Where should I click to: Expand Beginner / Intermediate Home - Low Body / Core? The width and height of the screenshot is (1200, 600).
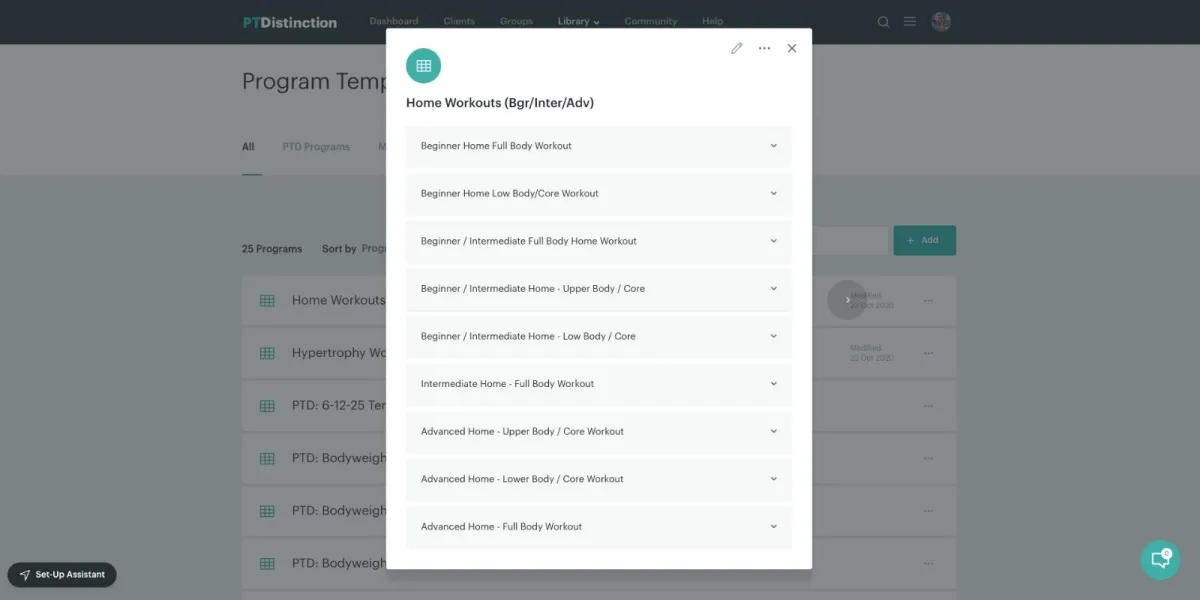point(599,336)
